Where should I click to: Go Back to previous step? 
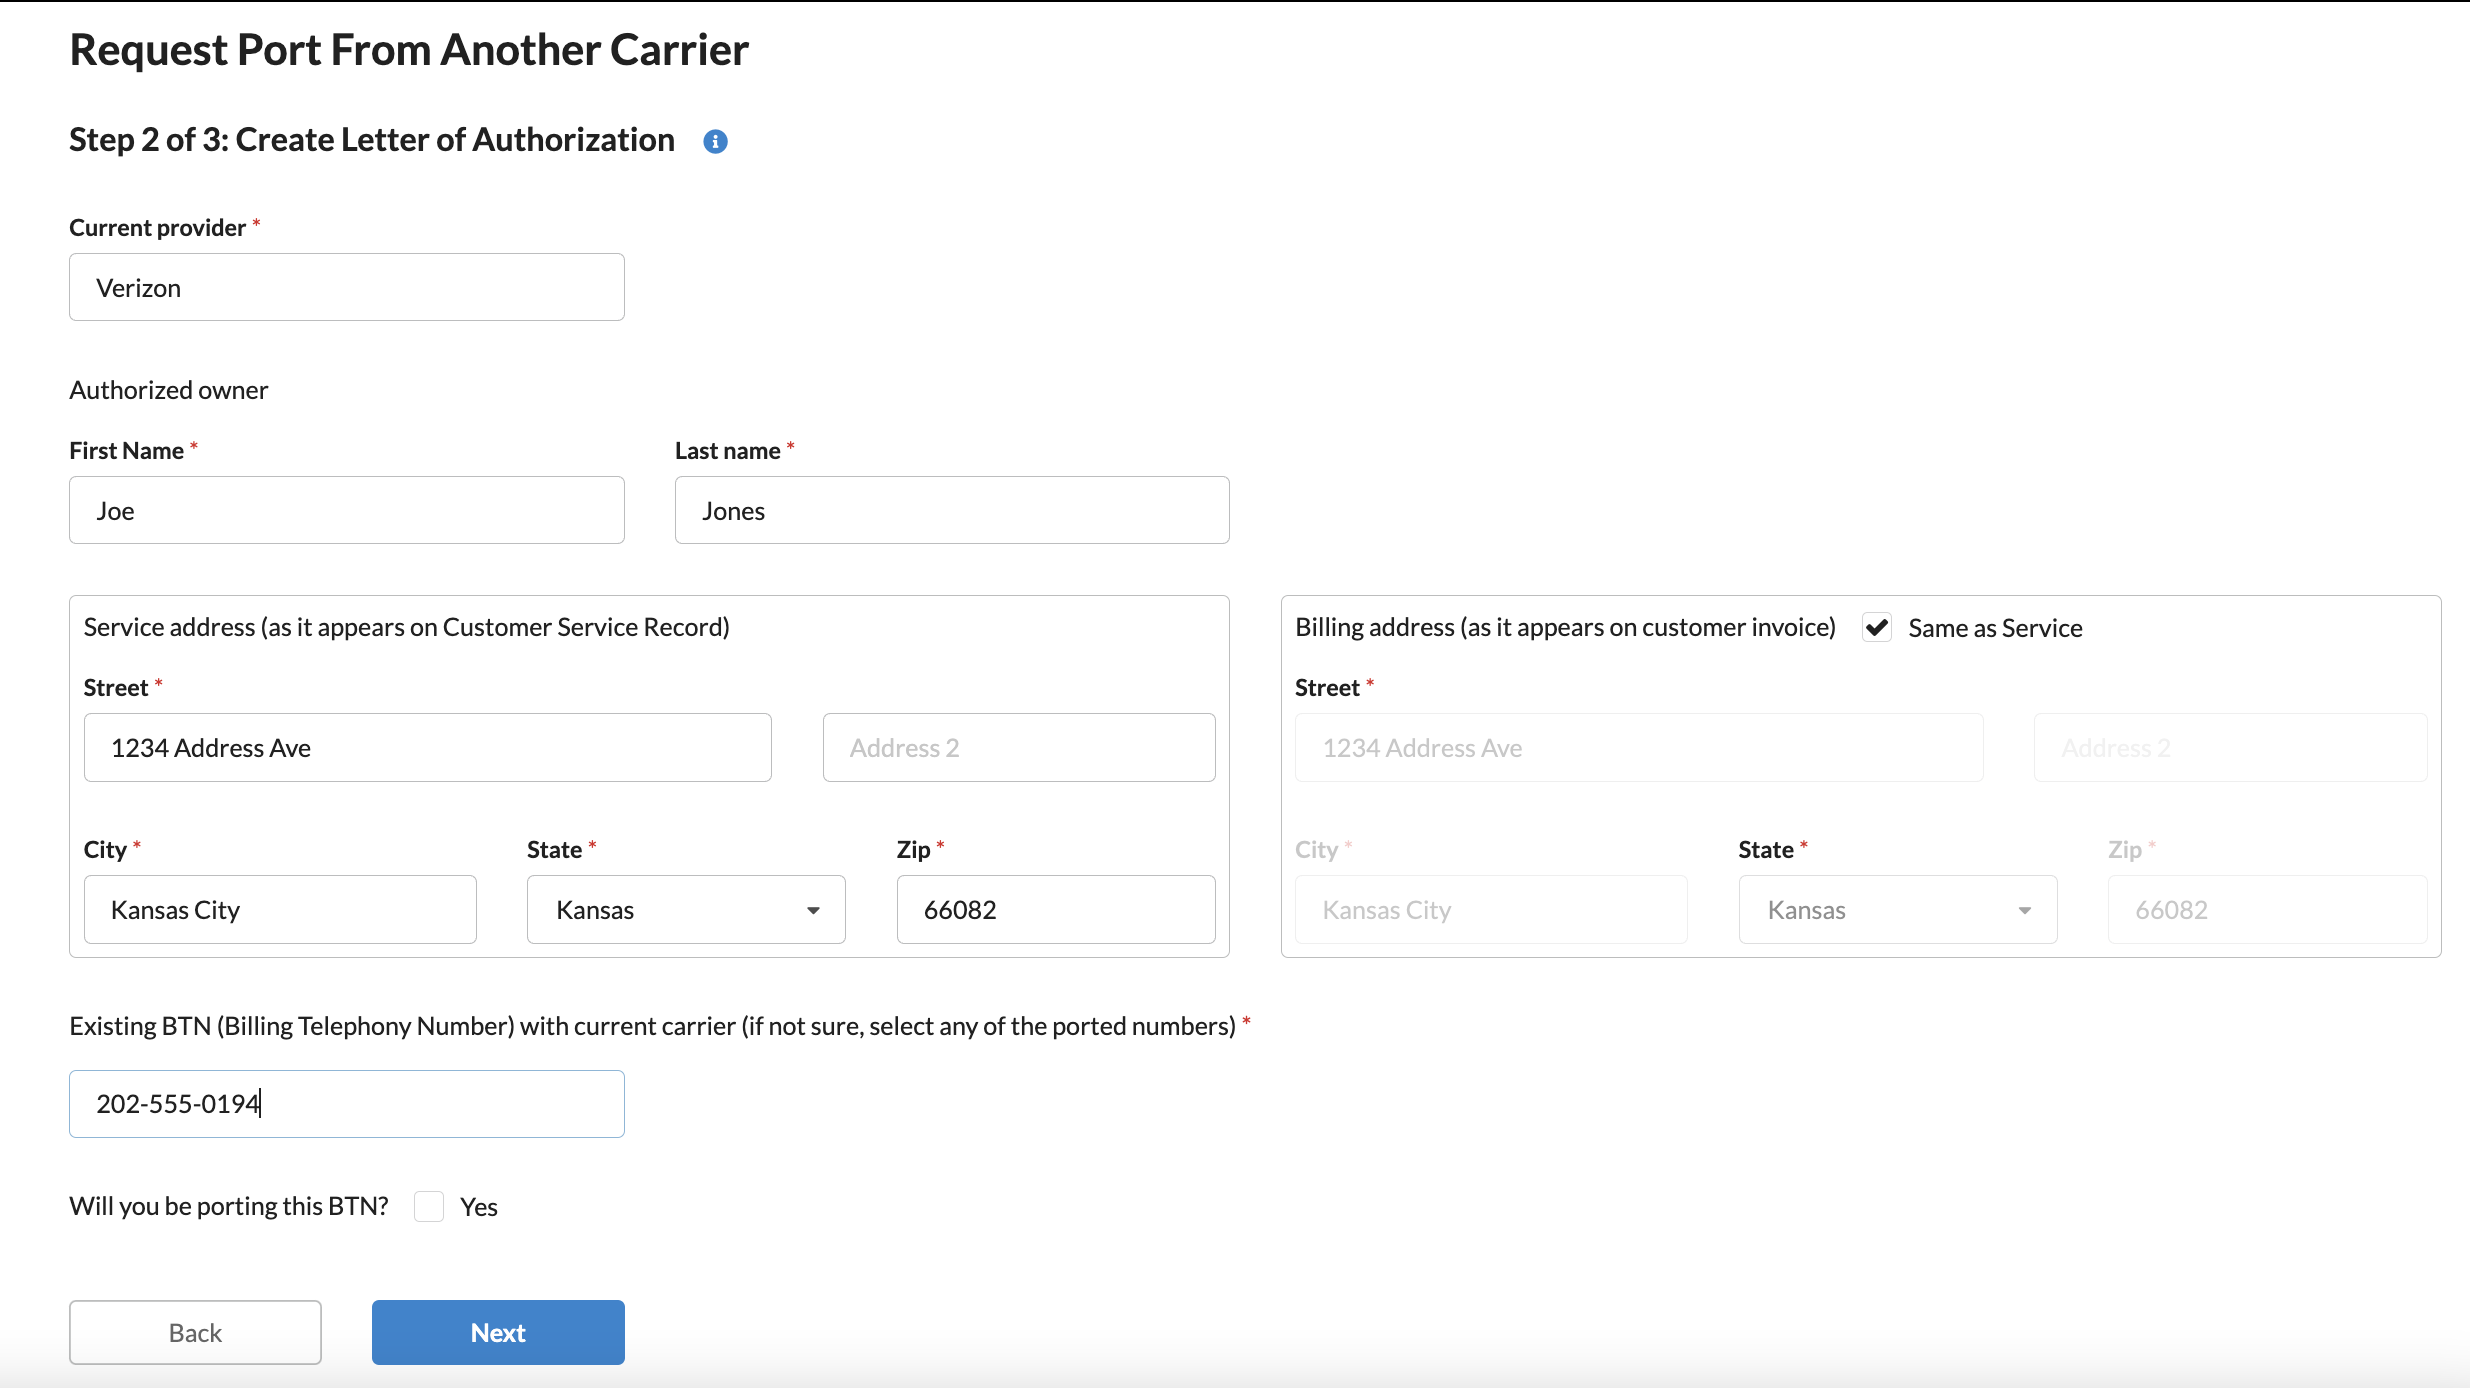(195, 1332)
